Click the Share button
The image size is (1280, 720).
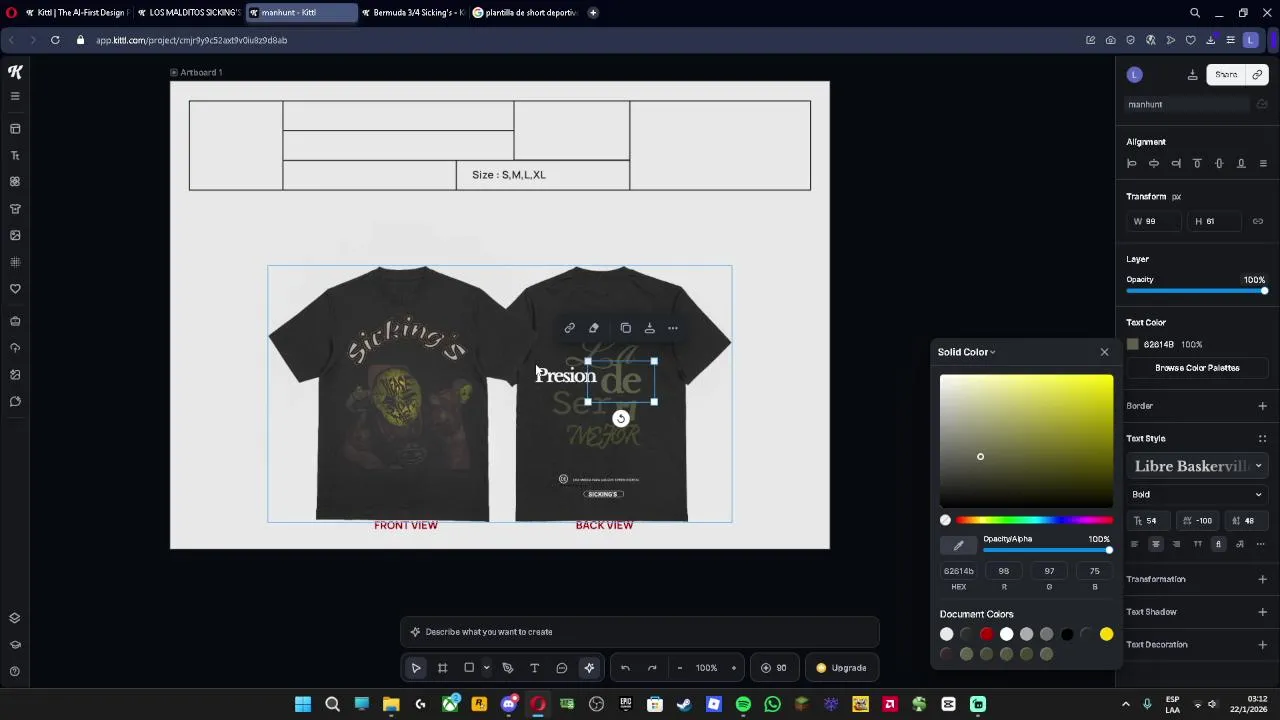[x=1226, y=75]
